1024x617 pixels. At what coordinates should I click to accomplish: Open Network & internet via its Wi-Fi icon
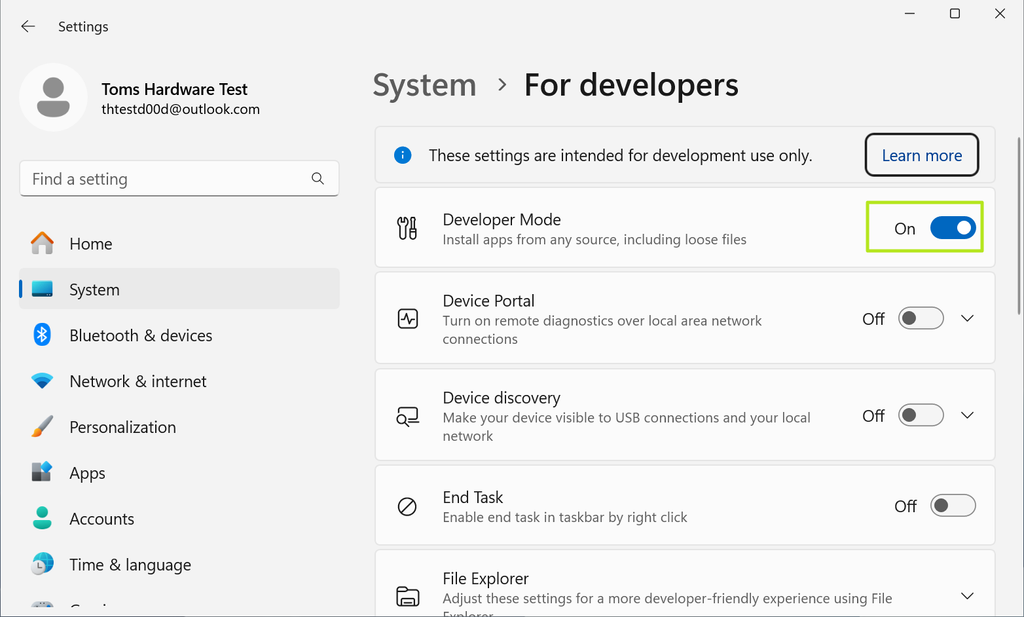tap(42, 381)
